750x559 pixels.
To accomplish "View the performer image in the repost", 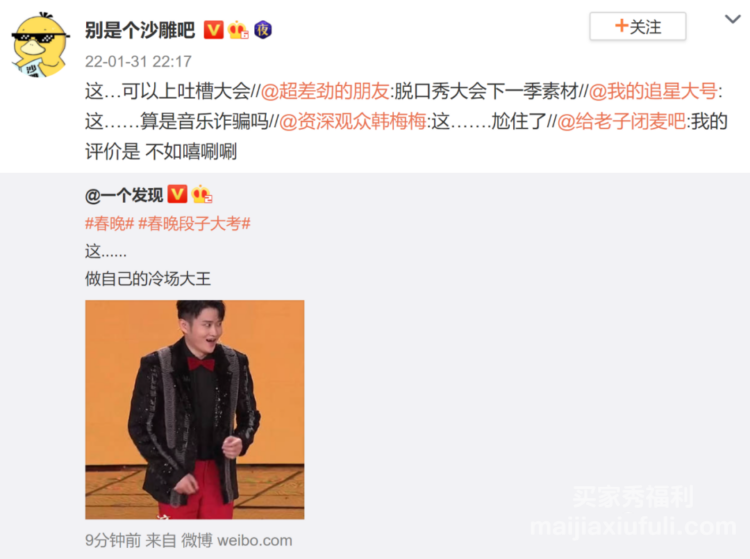I will tap(195, 409).
